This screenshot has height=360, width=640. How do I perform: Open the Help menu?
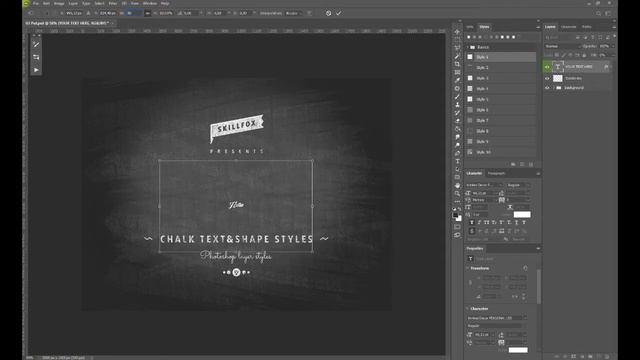(165, 3)
